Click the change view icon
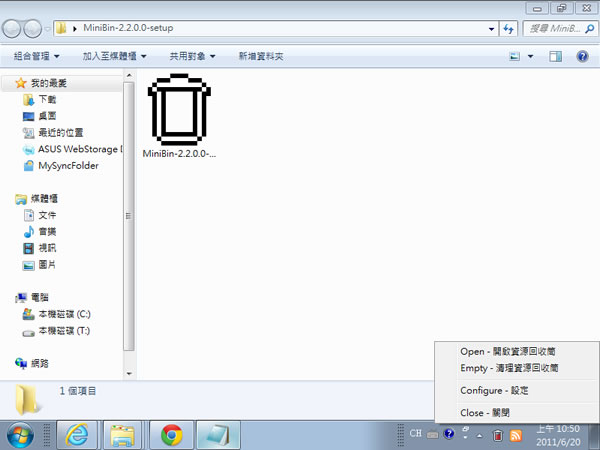Screen dimensions: 600x450 (x=515, y=57)
